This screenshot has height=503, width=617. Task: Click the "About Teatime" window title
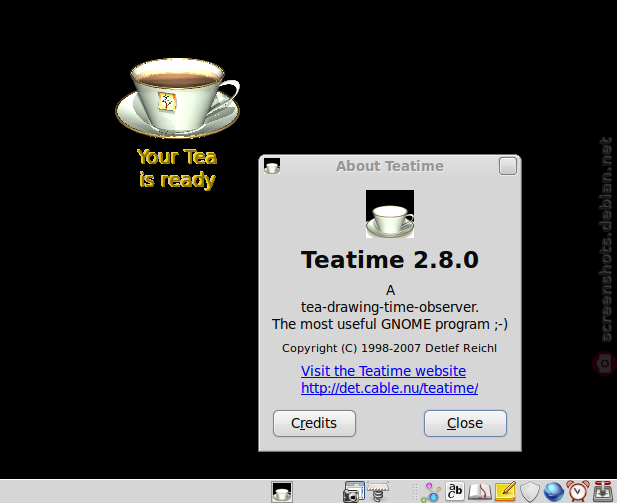coord(390,166)
